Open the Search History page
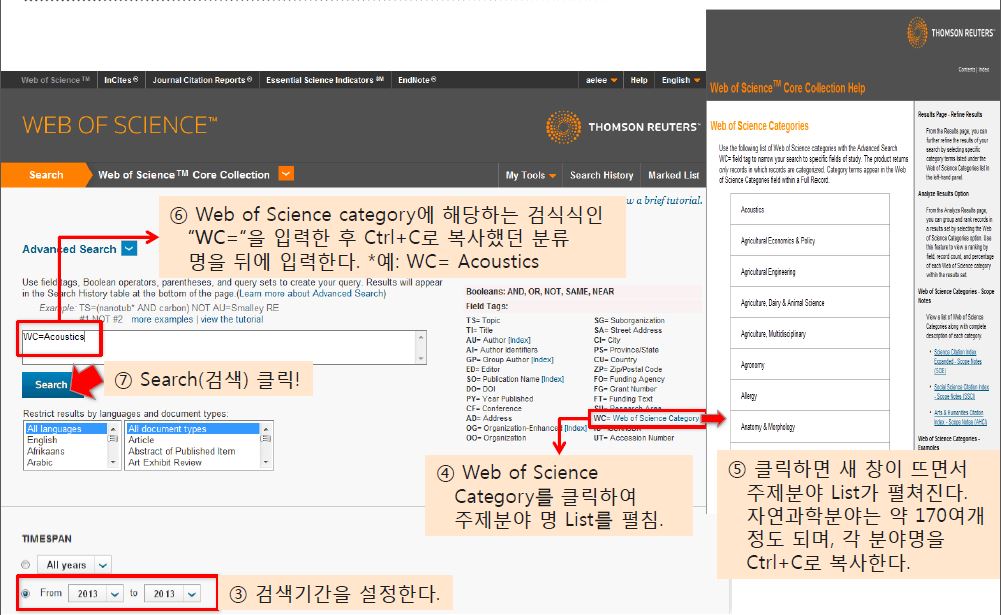 [x=601, y=175]
